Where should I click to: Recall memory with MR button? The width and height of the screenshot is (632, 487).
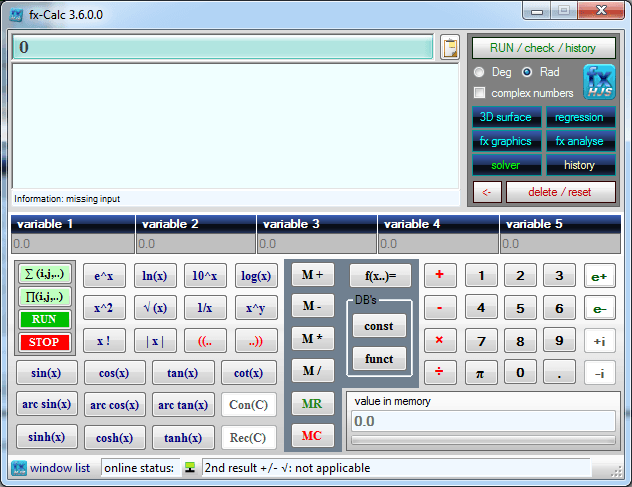tap(313, 404)
